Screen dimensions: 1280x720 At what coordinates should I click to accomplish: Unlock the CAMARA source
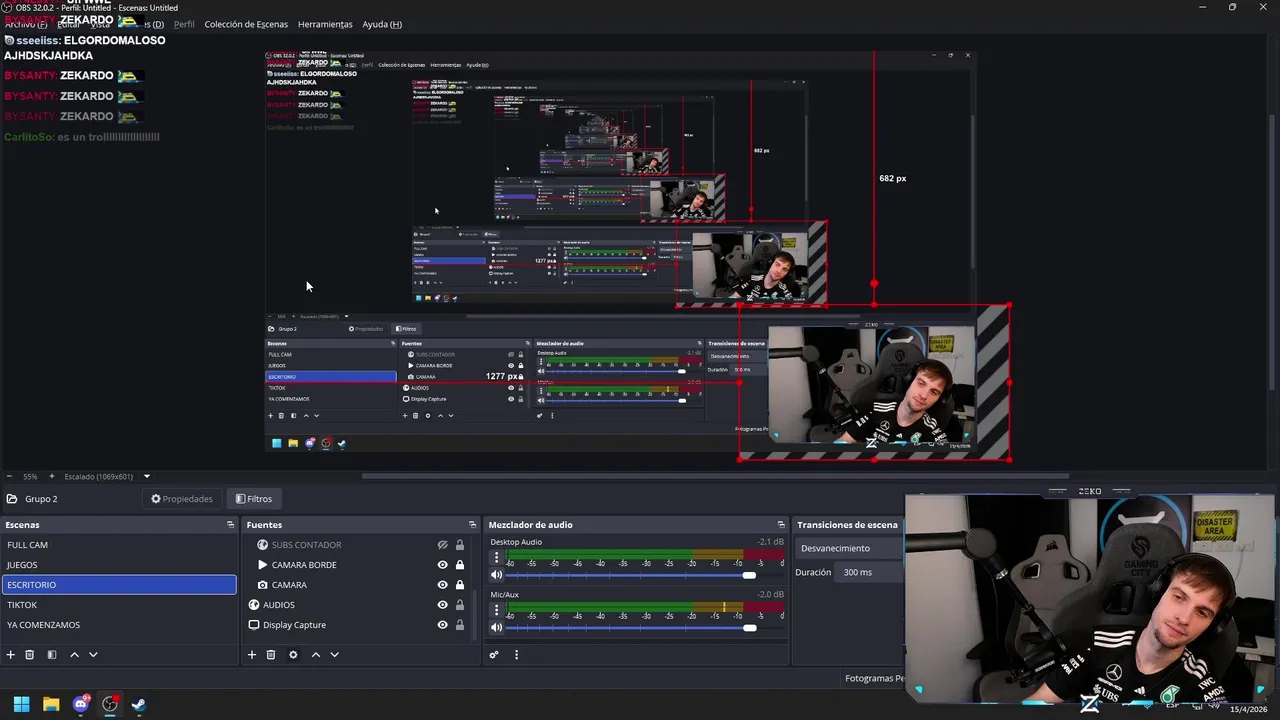460,585
